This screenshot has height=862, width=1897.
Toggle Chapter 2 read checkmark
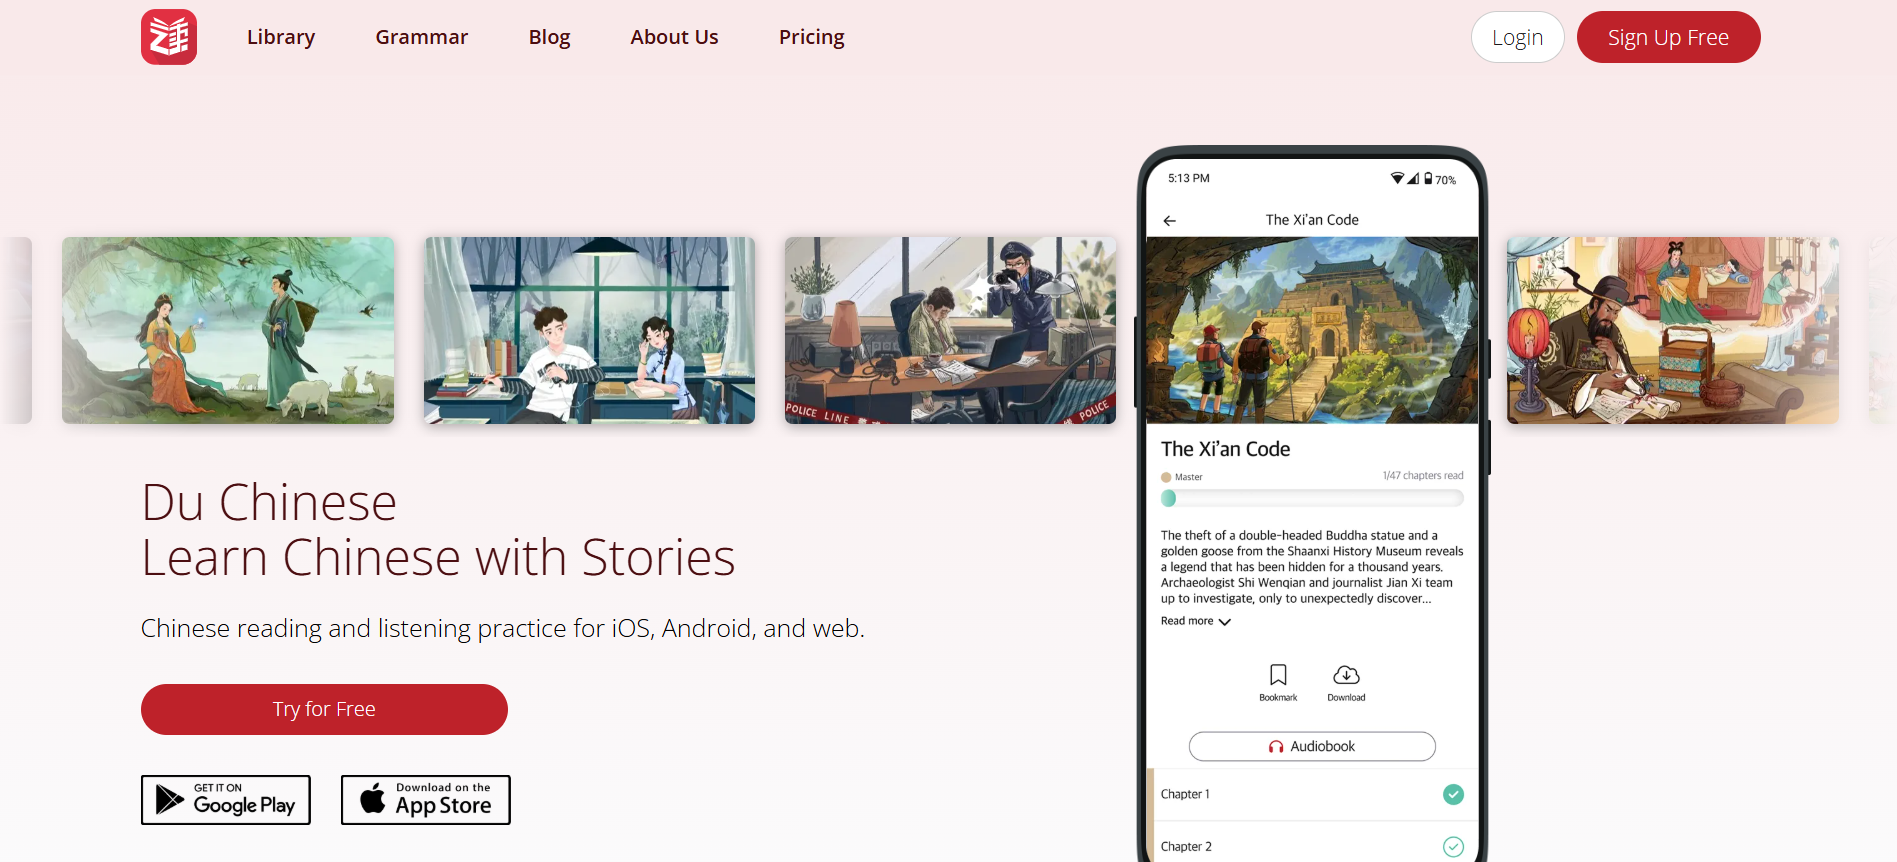pos(1453,847)
